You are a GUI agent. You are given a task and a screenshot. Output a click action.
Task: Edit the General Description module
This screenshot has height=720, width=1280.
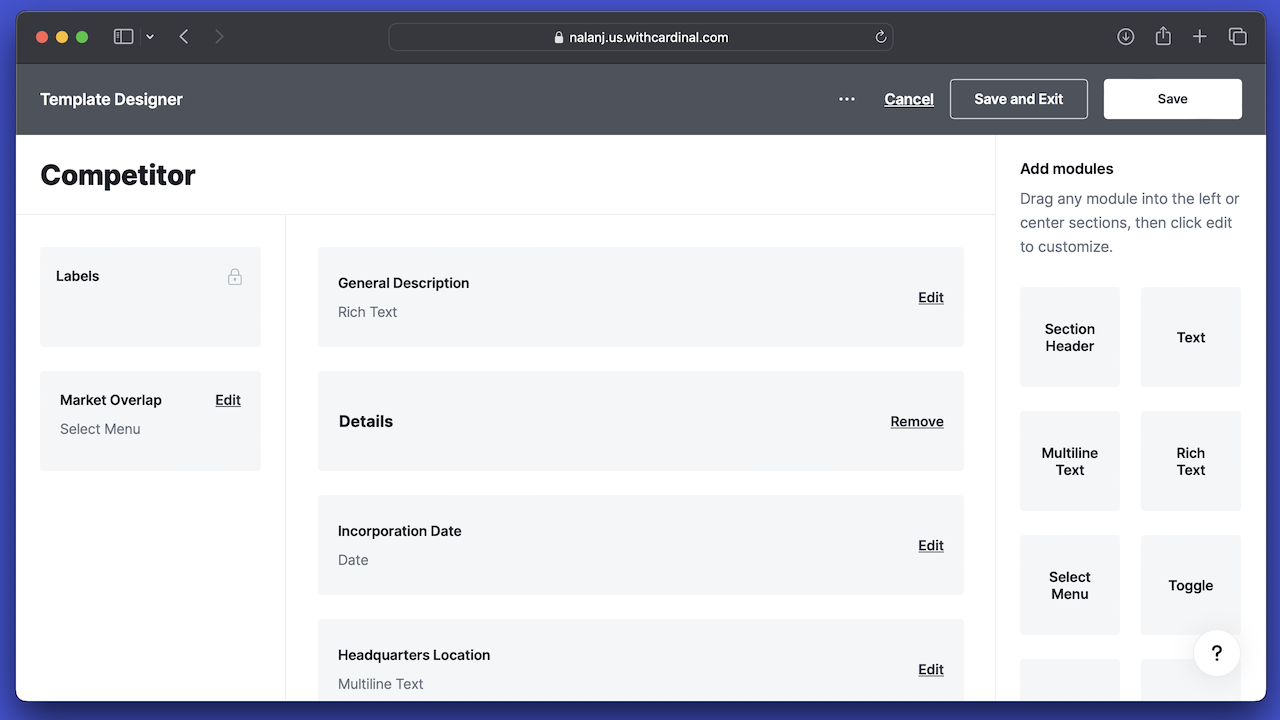pos(931,297)
